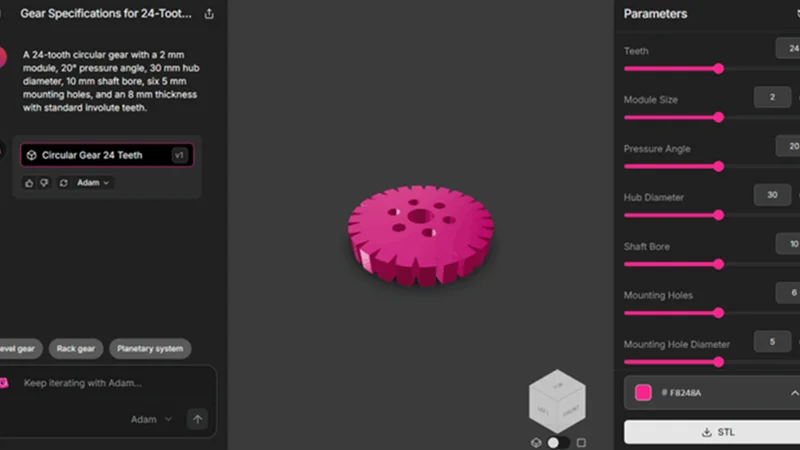This screenshot has height=450, width=800.
Task: Select the bevel gear suggestion chip
Action: point(19,348)
